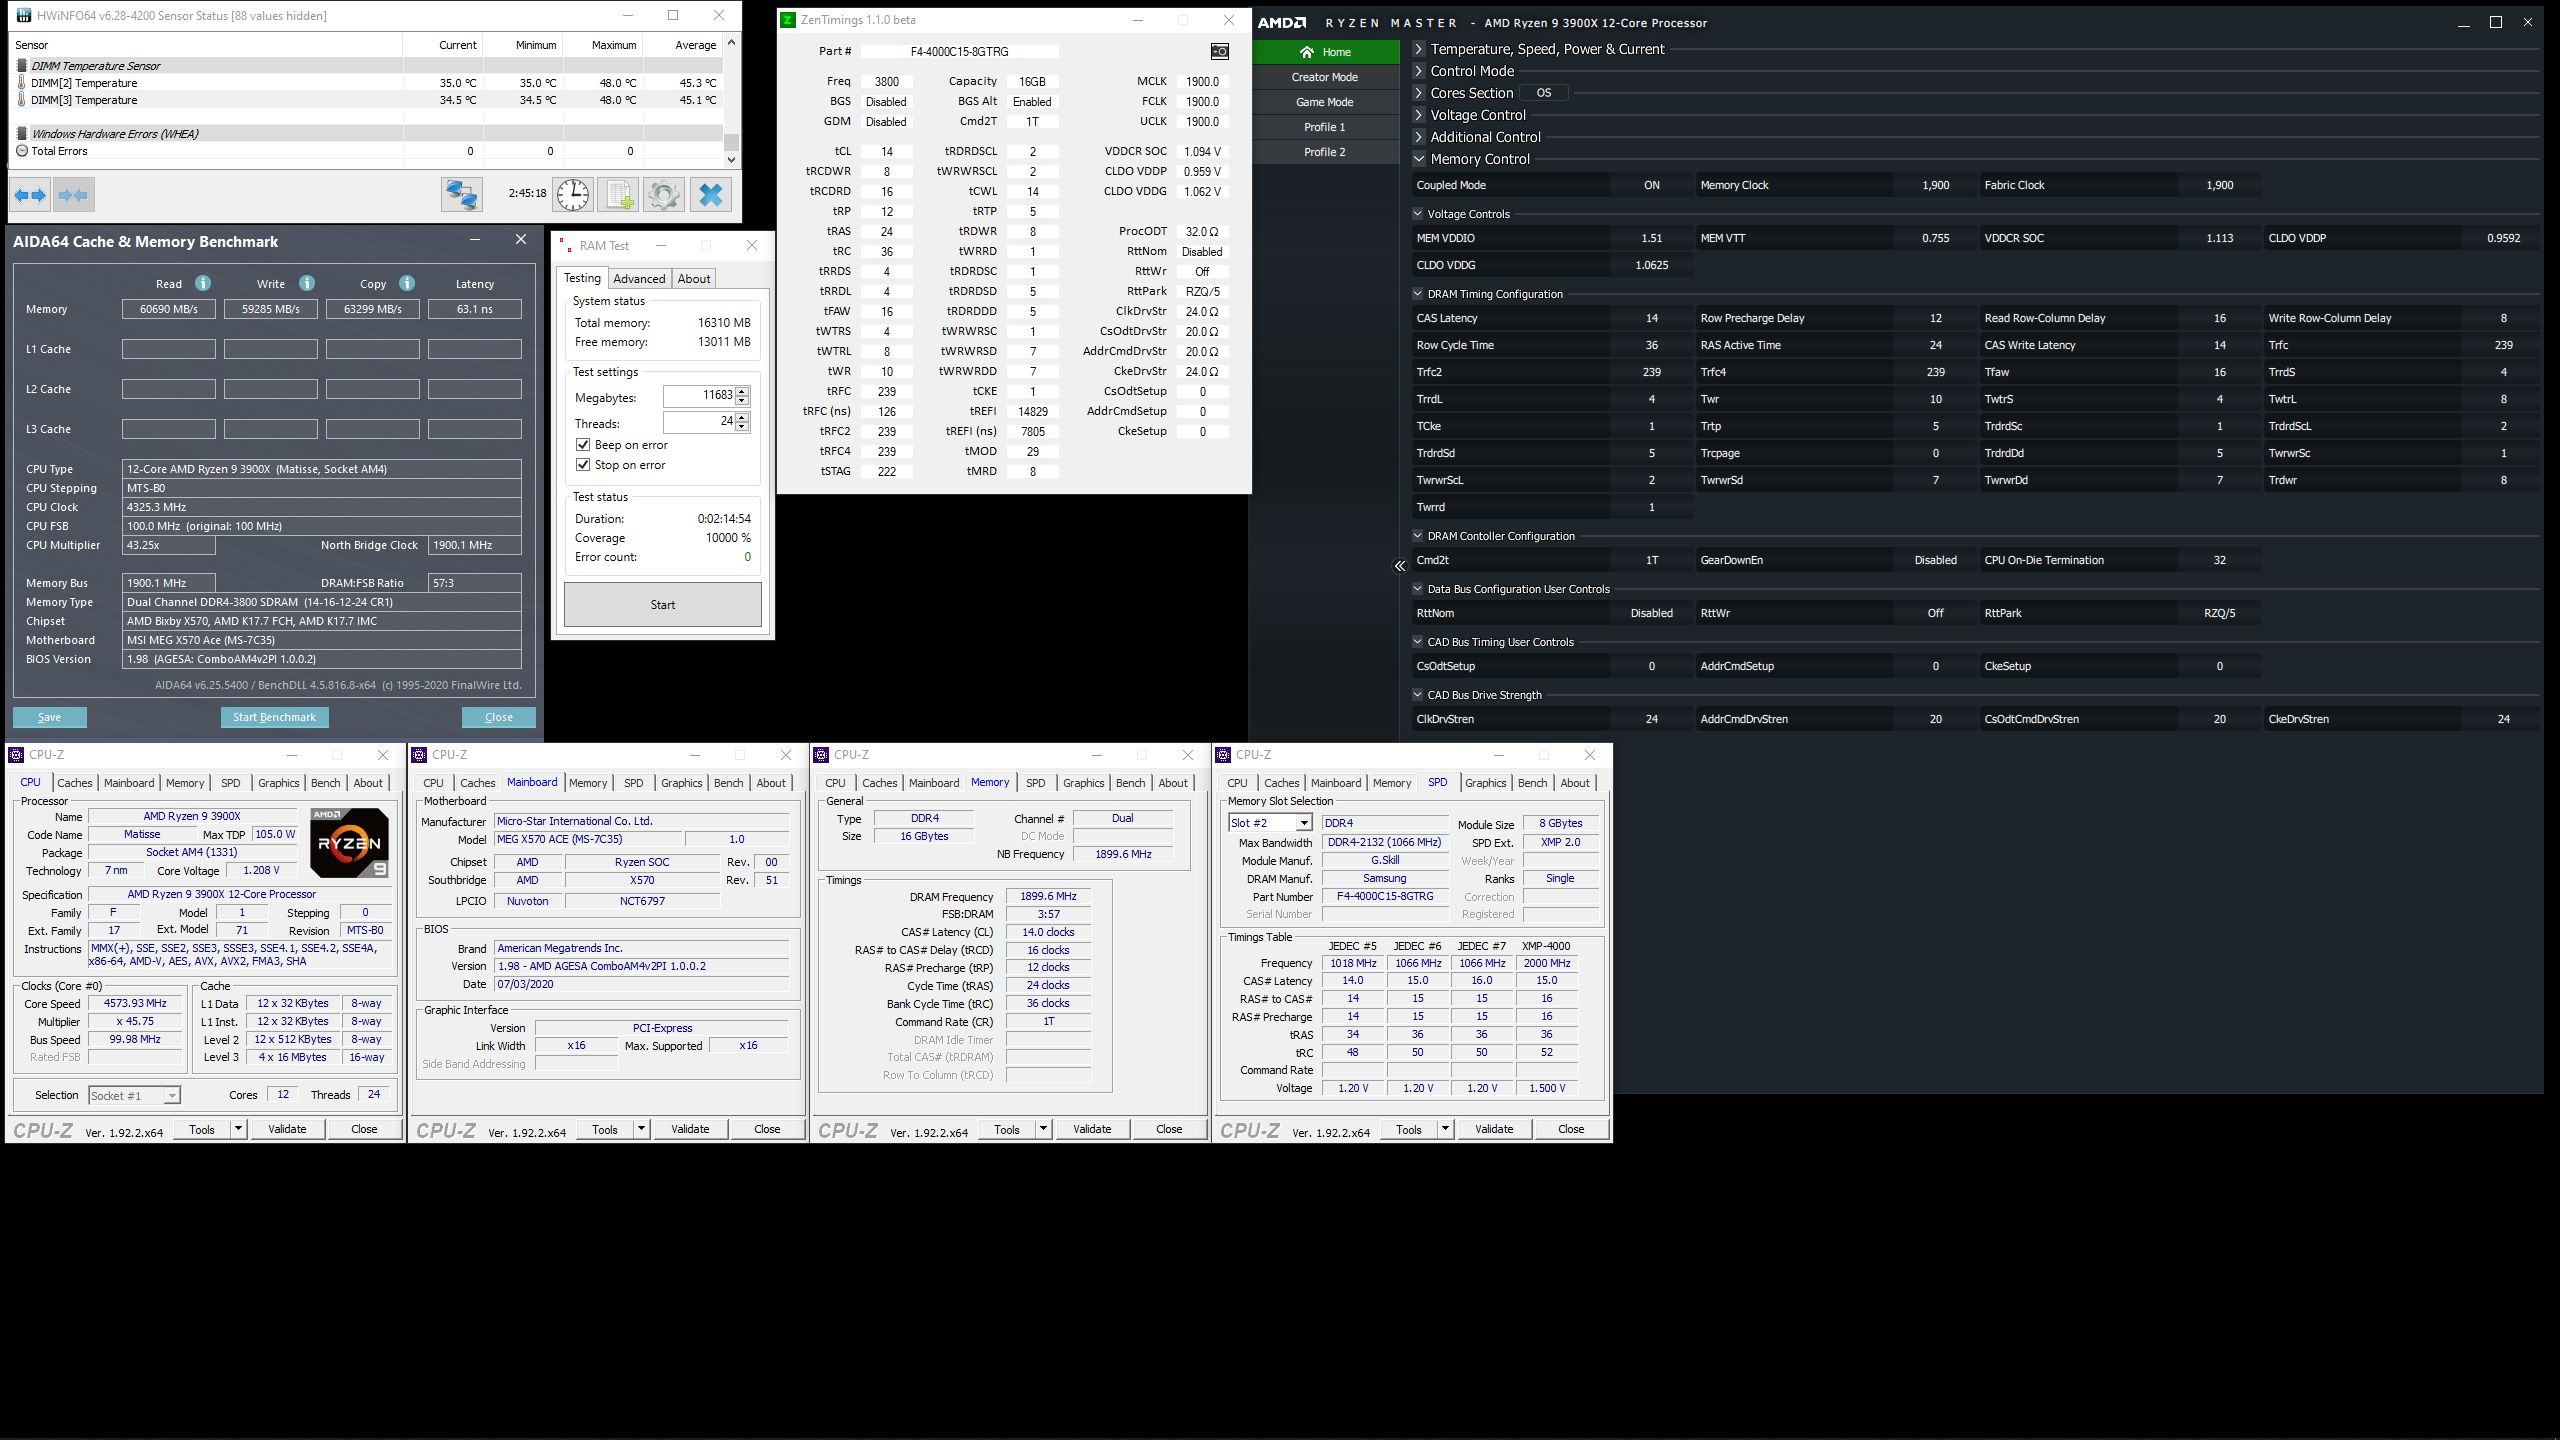Click HWiNFO expand columns arrows icon
The width and height of the screenshot is (2560, 1440).
click(x=30, y=195)
